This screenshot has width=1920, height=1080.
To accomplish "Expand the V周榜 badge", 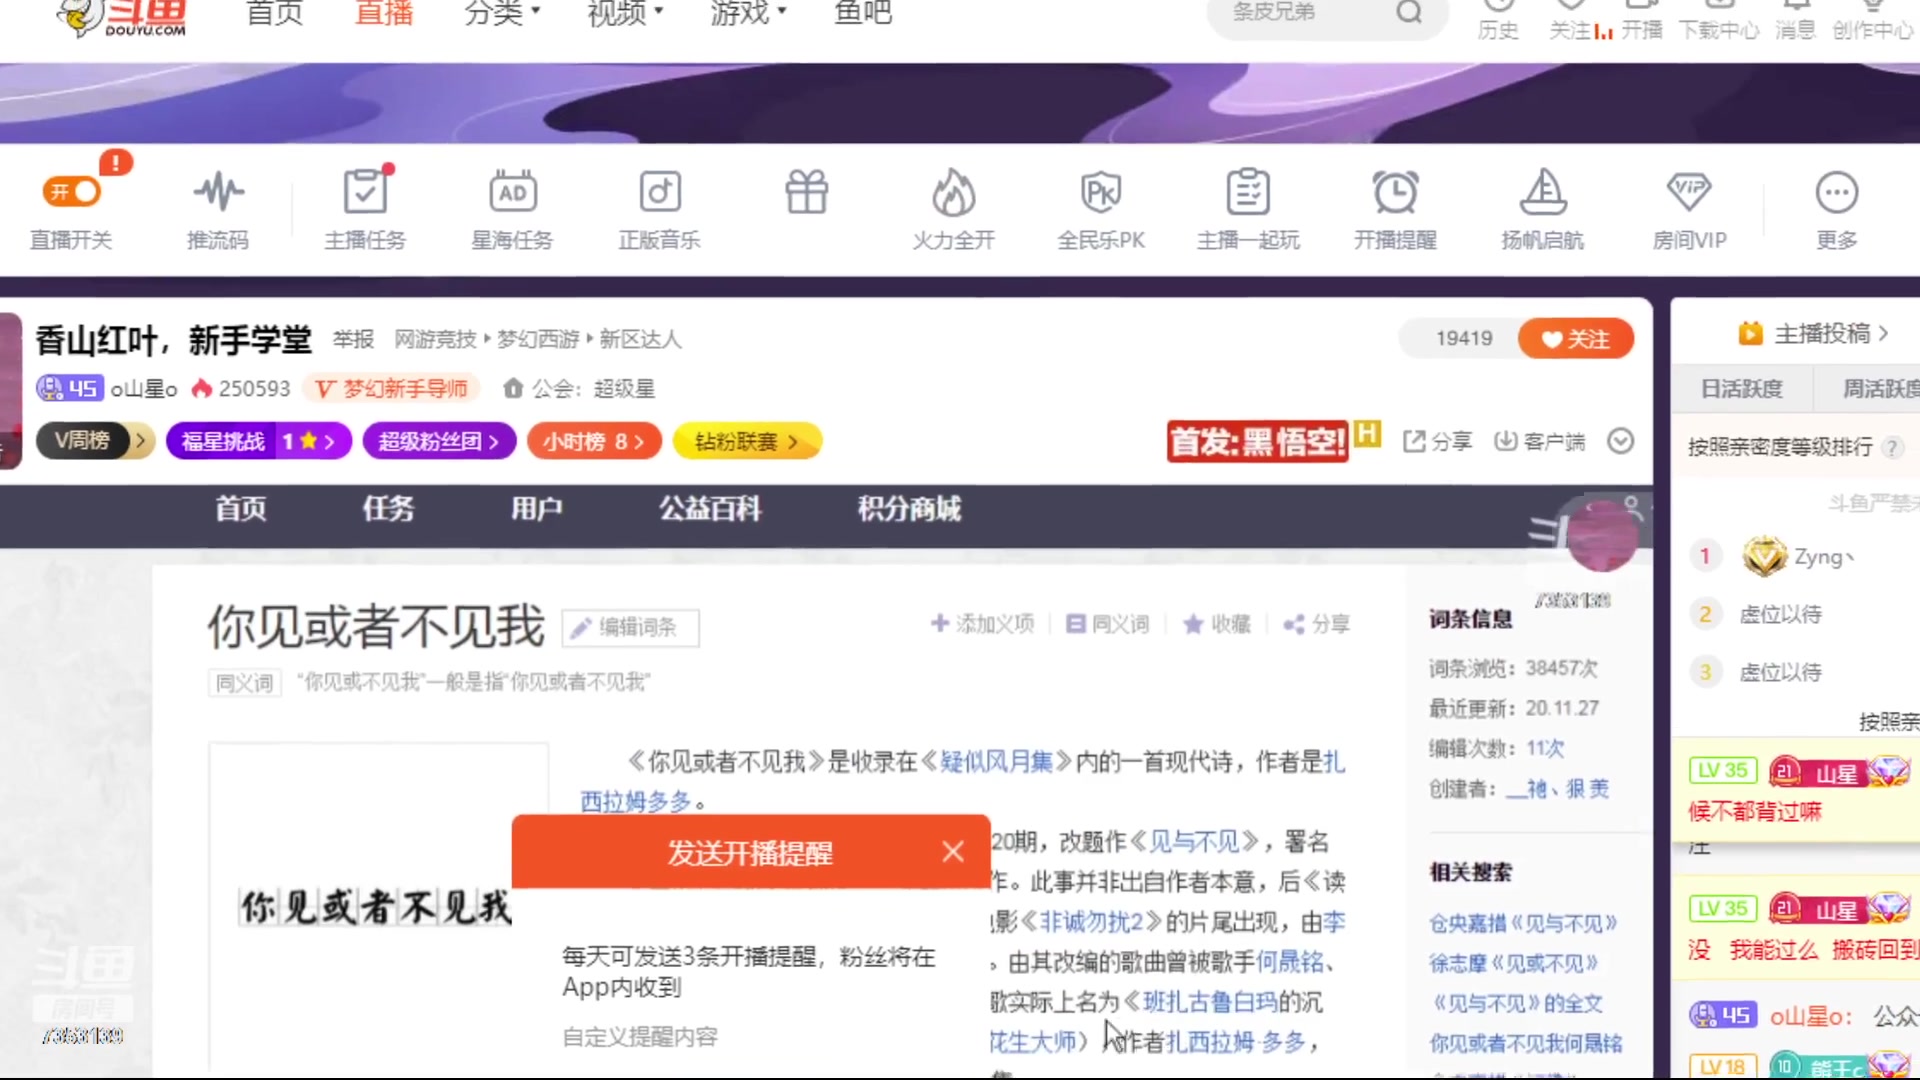I will [x=95, y=441].
